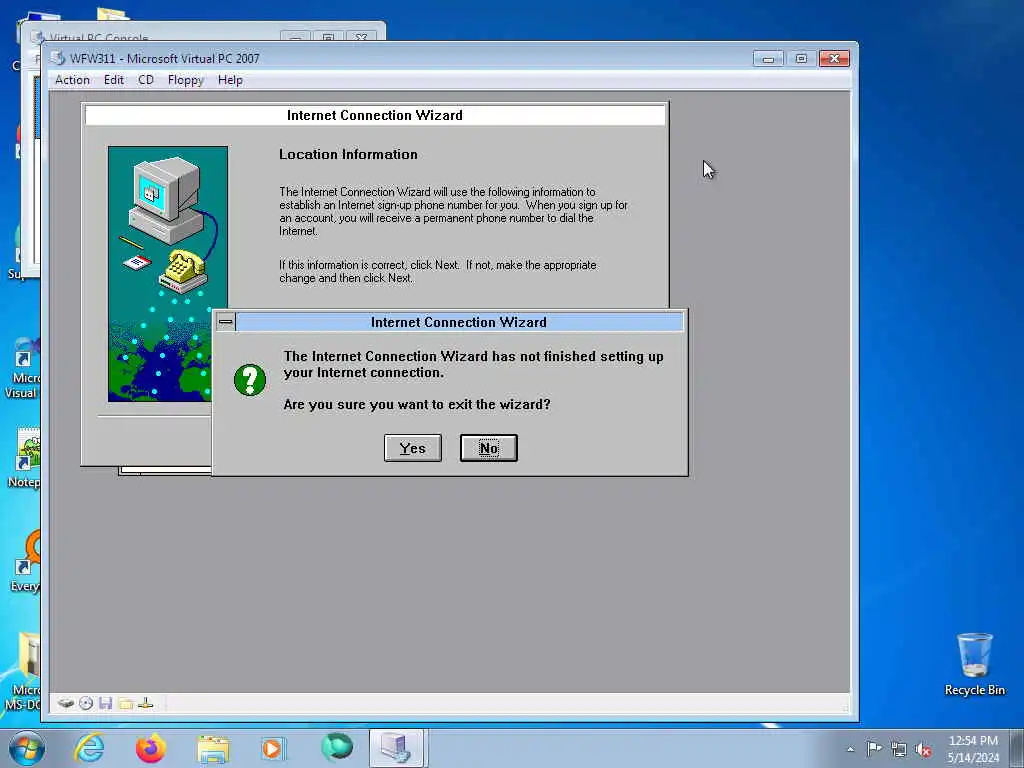Click the Location Information heading
The height and width of the screenshot is (768, 1024).
click(348, 154)
